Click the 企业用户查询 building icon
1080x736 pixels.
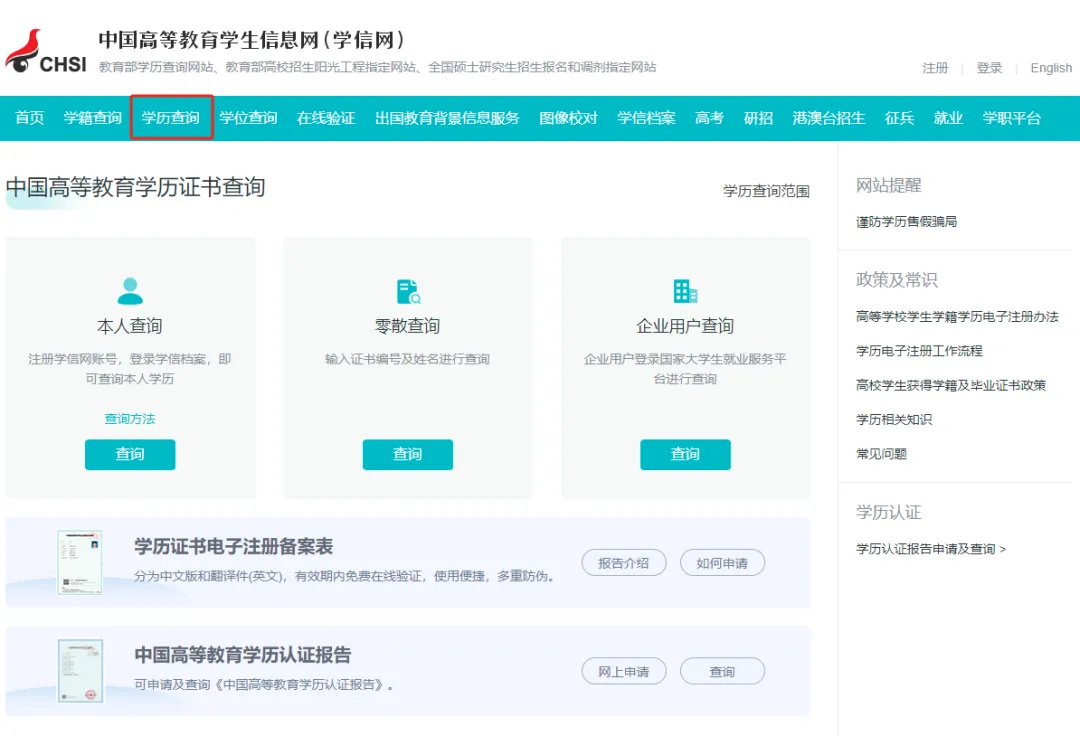pyautogui.click(x=685, y=291)
